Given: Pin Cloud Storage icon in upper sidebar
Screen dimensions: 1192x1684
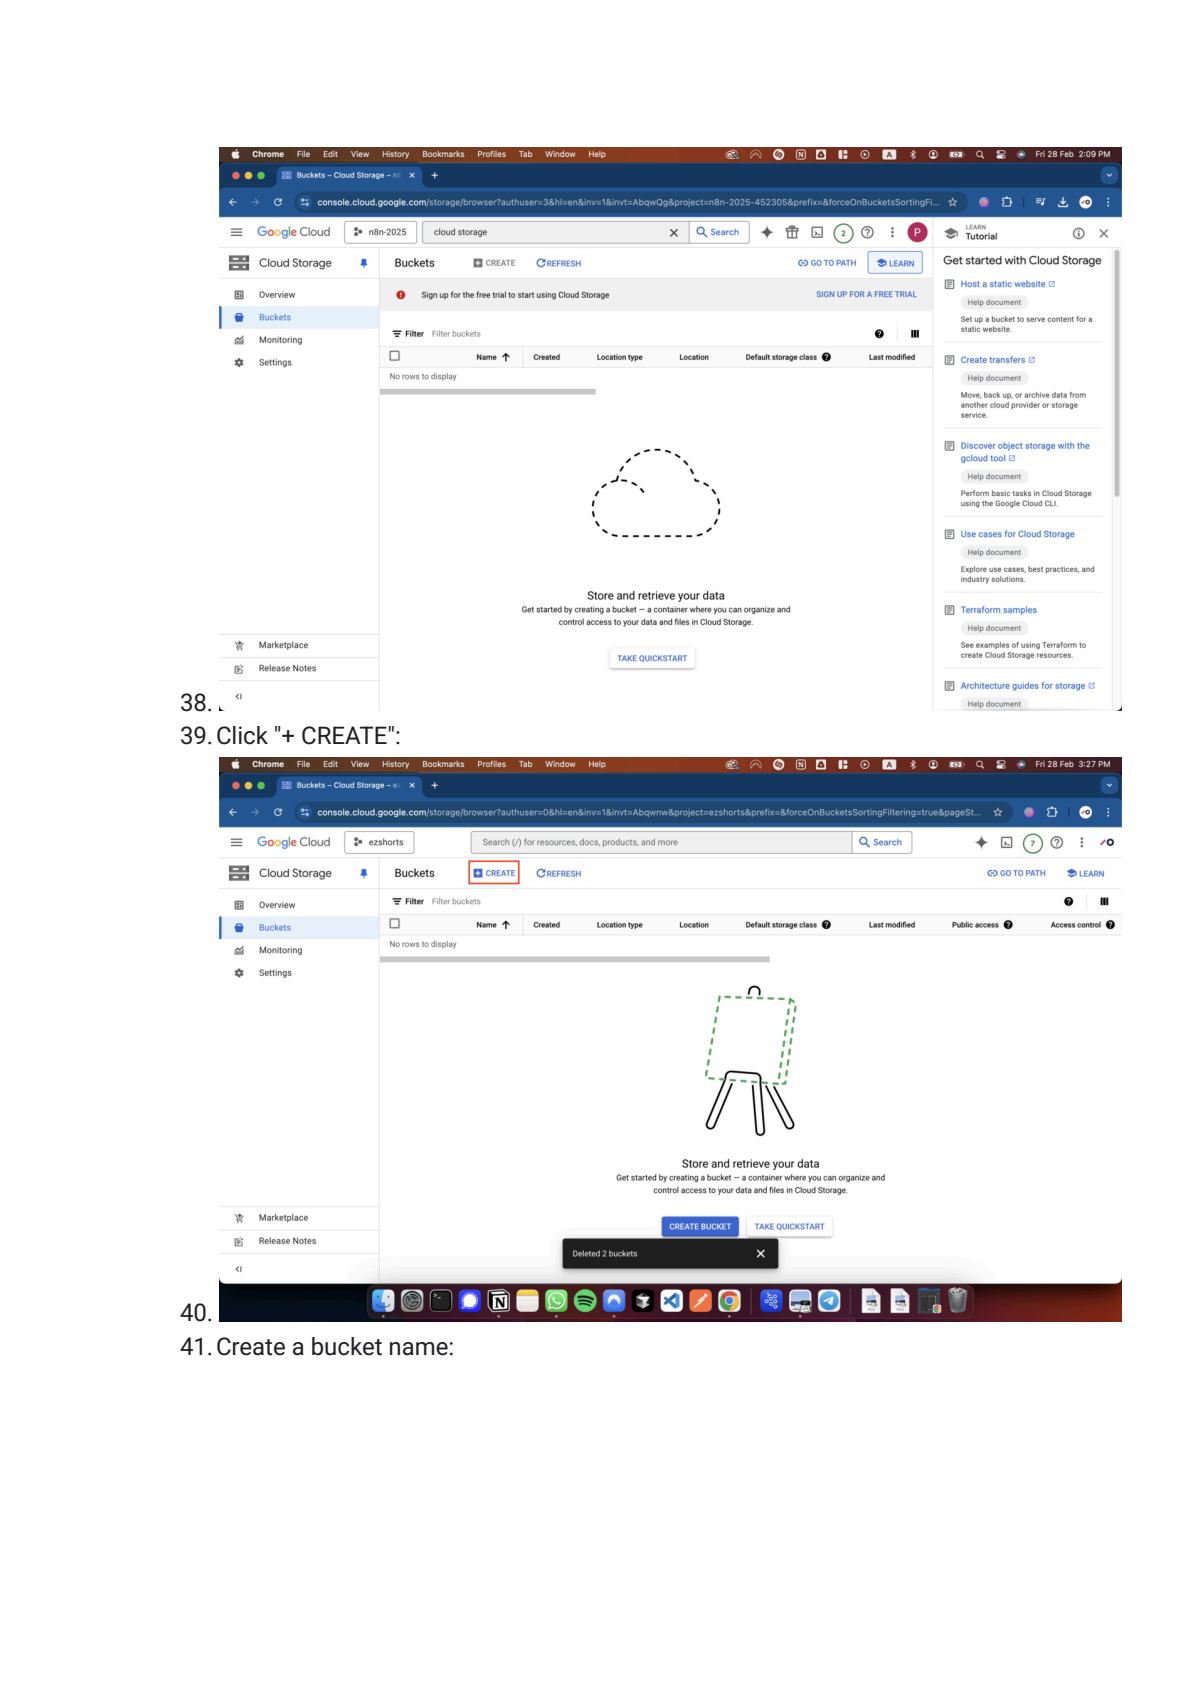Looking at the screenshot, I should (363, 263).
